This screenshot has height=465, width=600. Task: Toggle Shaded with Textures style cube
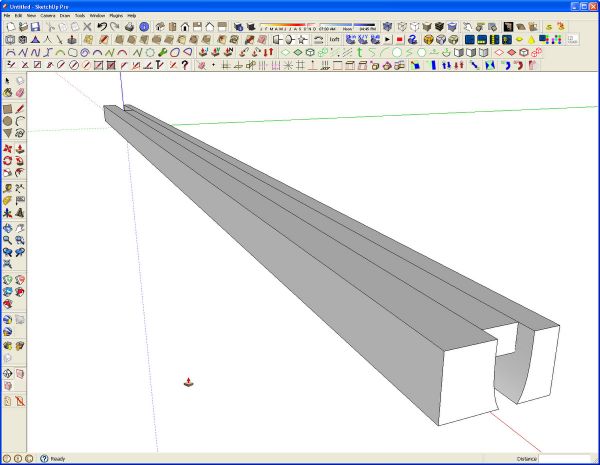[439, 27]
